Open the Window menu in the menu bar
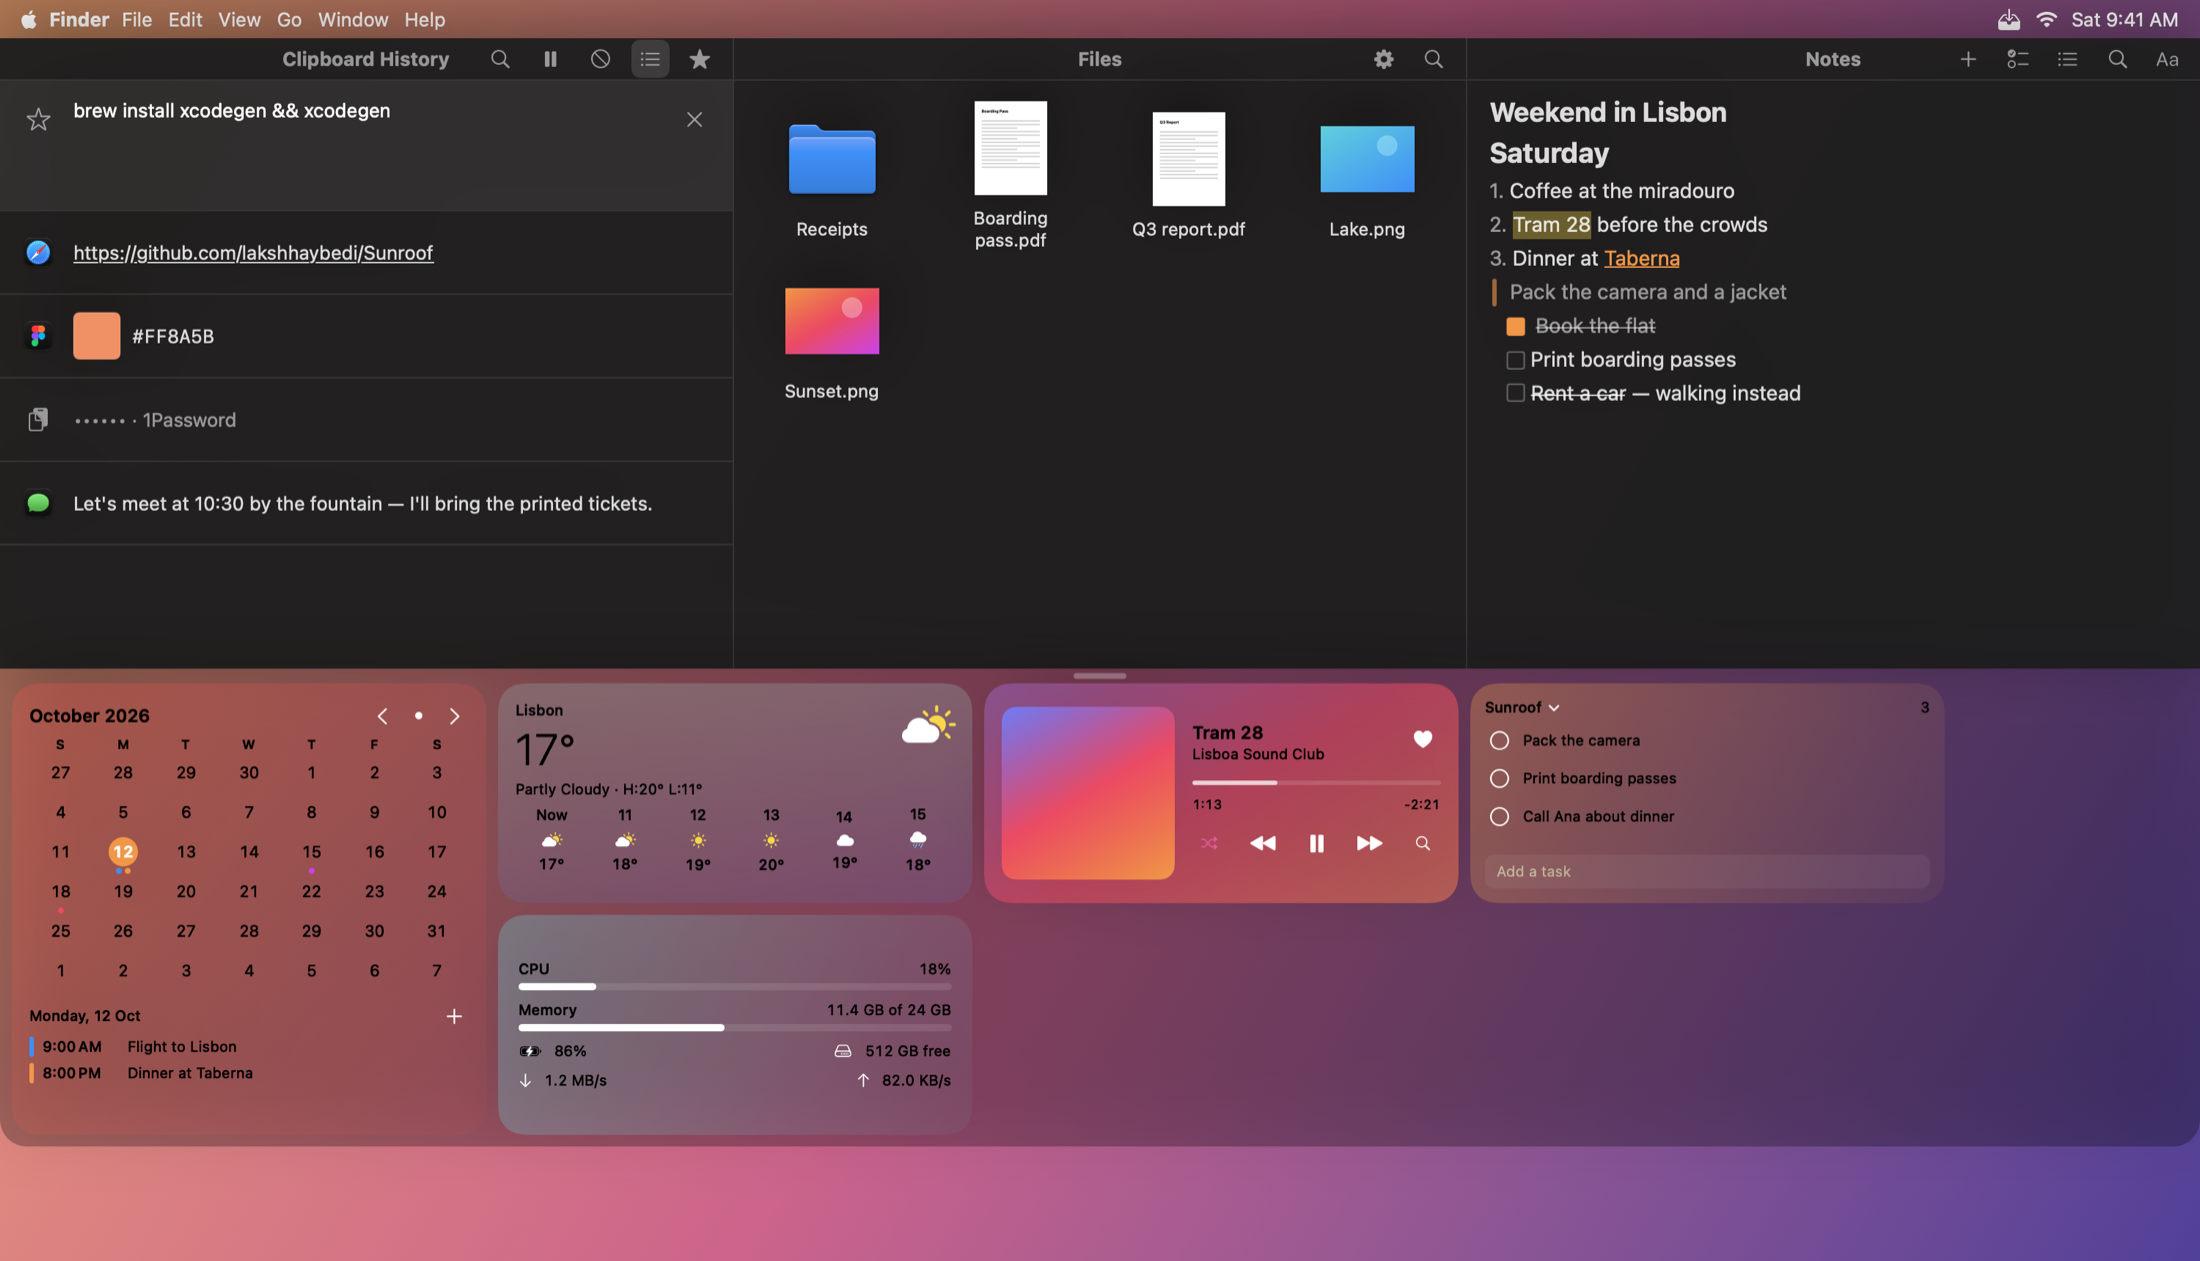The height and width of the screenshot is (1261, 2200). 352,19
